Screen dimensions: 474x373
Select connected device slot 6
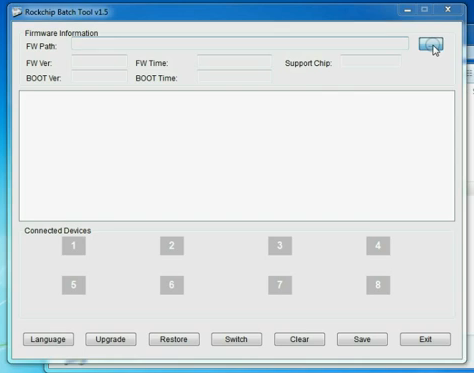pos(172,285)
